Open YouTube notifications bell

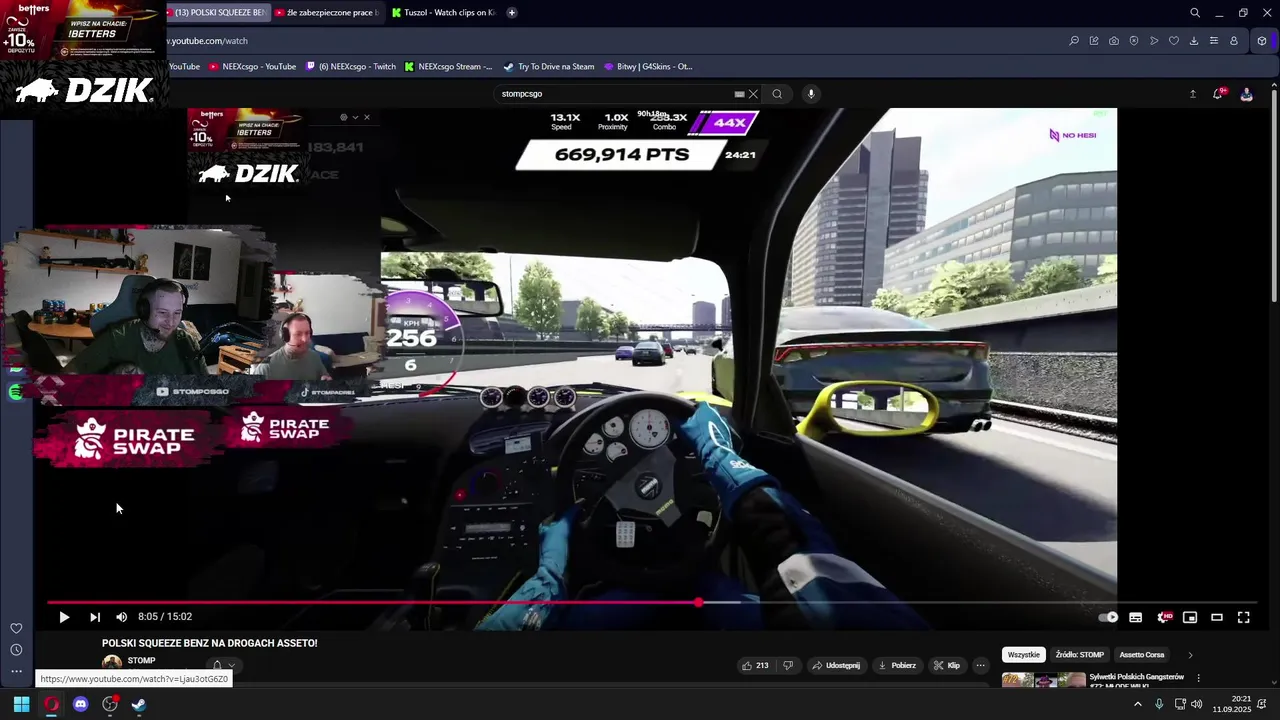(x=1218, y=94)
